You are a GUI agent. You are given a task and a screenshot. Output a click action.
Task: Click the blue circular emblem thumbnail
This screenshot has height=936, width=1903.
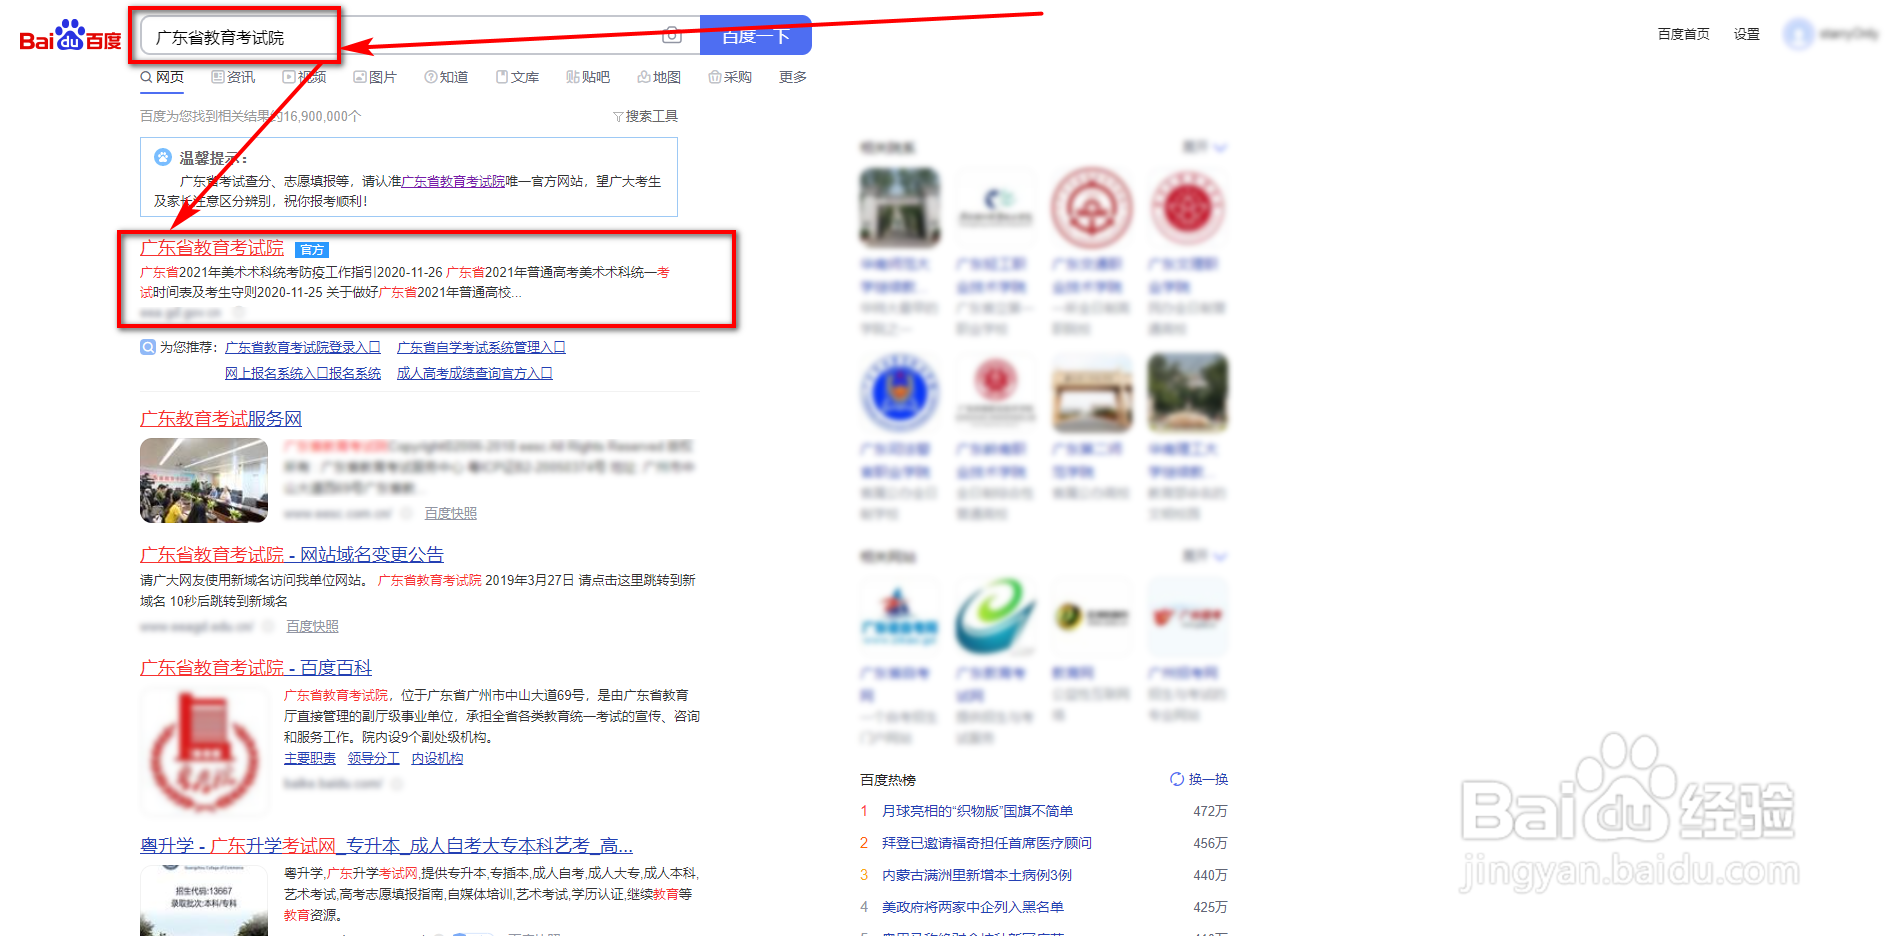pyautogui.click(x=900, y=392)
